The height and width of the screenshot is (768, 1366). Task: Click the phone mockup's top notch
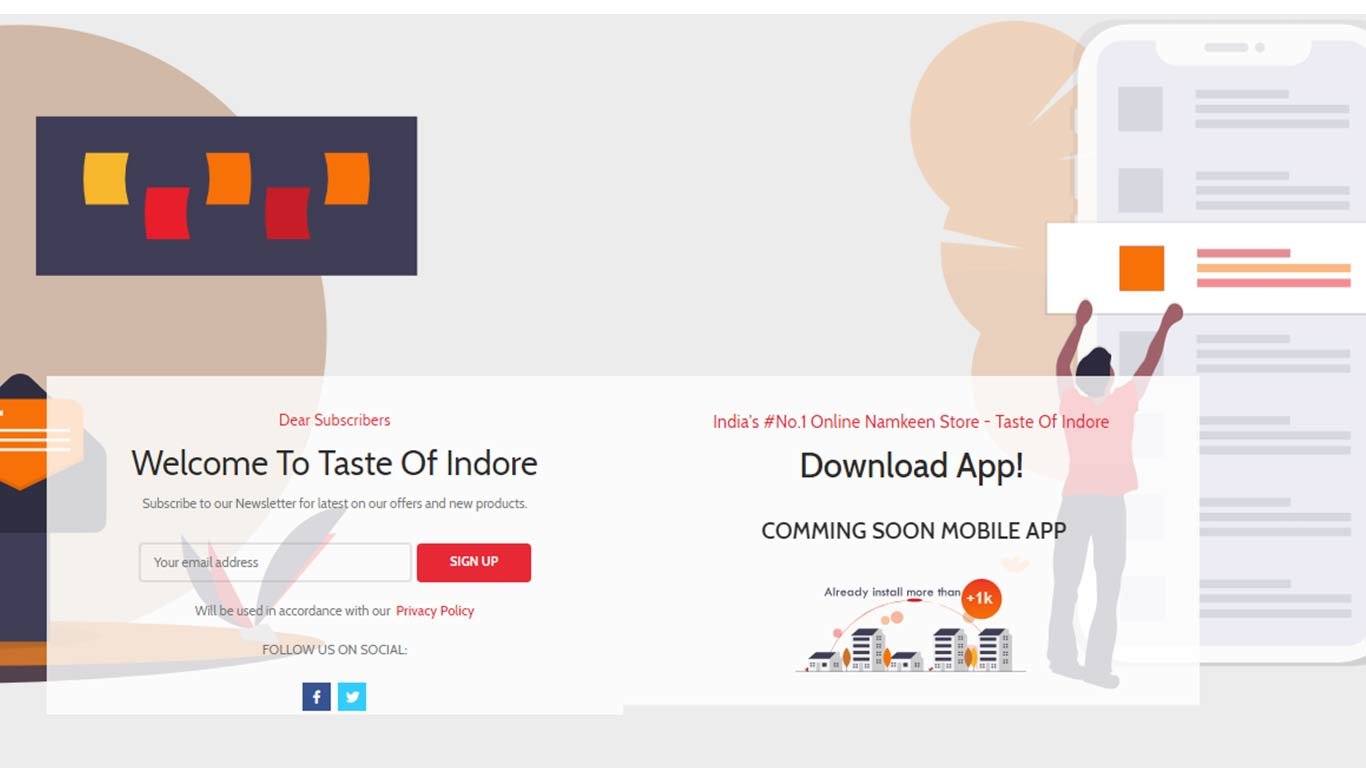(x=1234, y=48)
